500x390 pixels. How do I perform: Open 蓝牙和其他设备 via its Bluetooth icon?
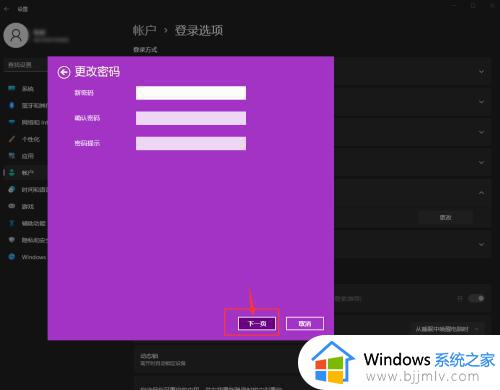tap(12, 105)
